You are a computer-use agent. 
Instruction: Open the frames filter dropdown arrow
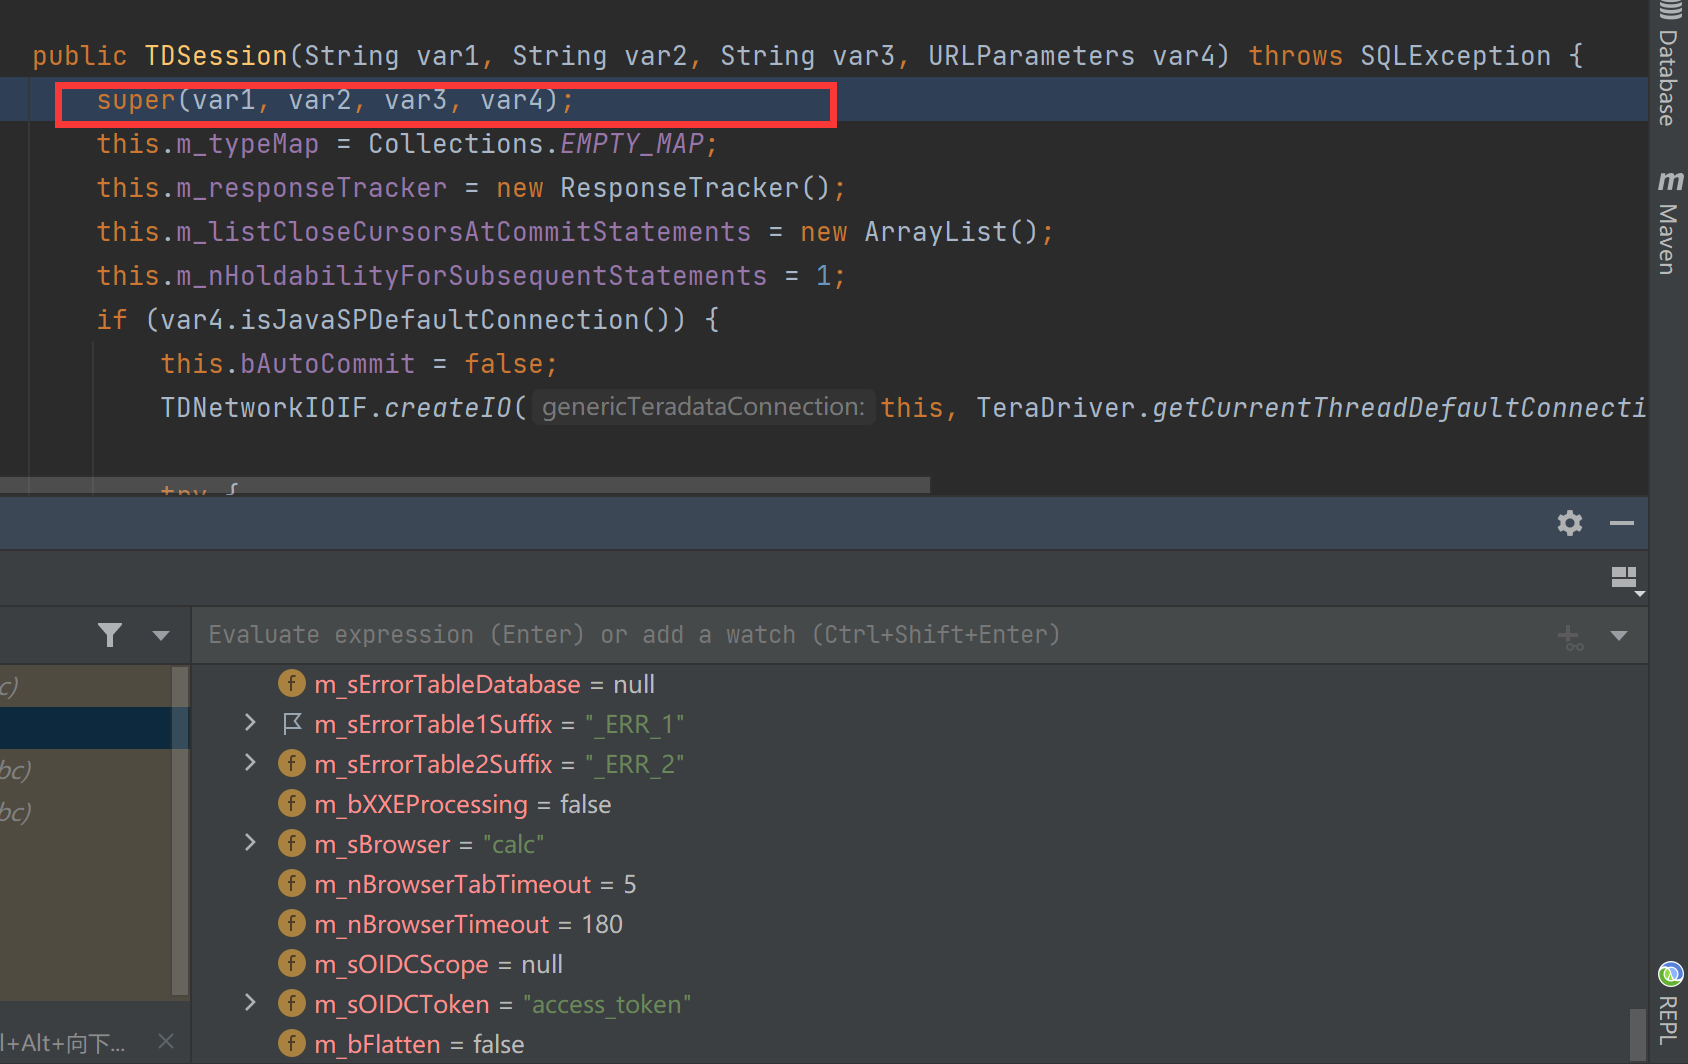point(161,635)
